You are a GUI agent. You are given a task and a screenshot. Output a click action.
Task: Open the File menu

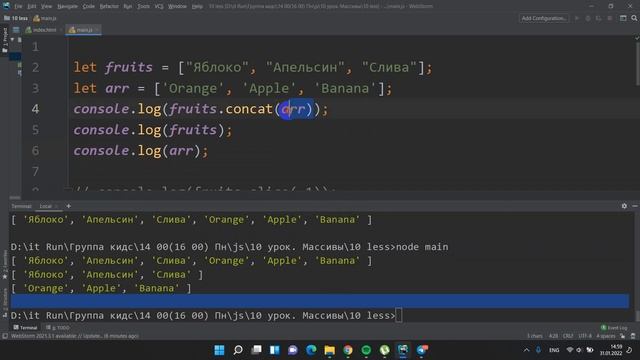(x=18, y=6)
